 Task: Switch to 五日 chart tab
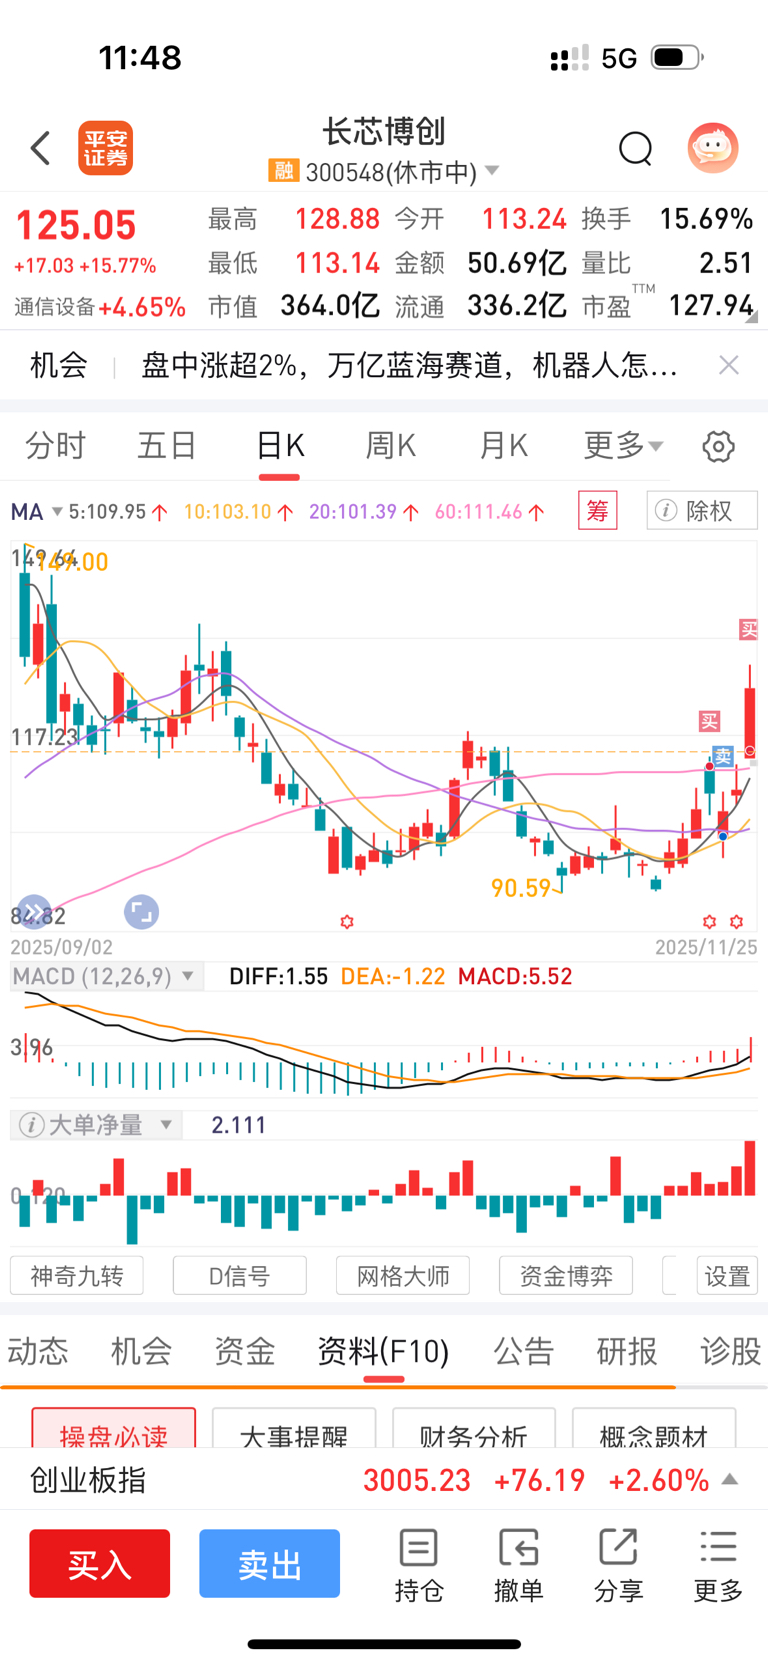[x=167, y=445]
